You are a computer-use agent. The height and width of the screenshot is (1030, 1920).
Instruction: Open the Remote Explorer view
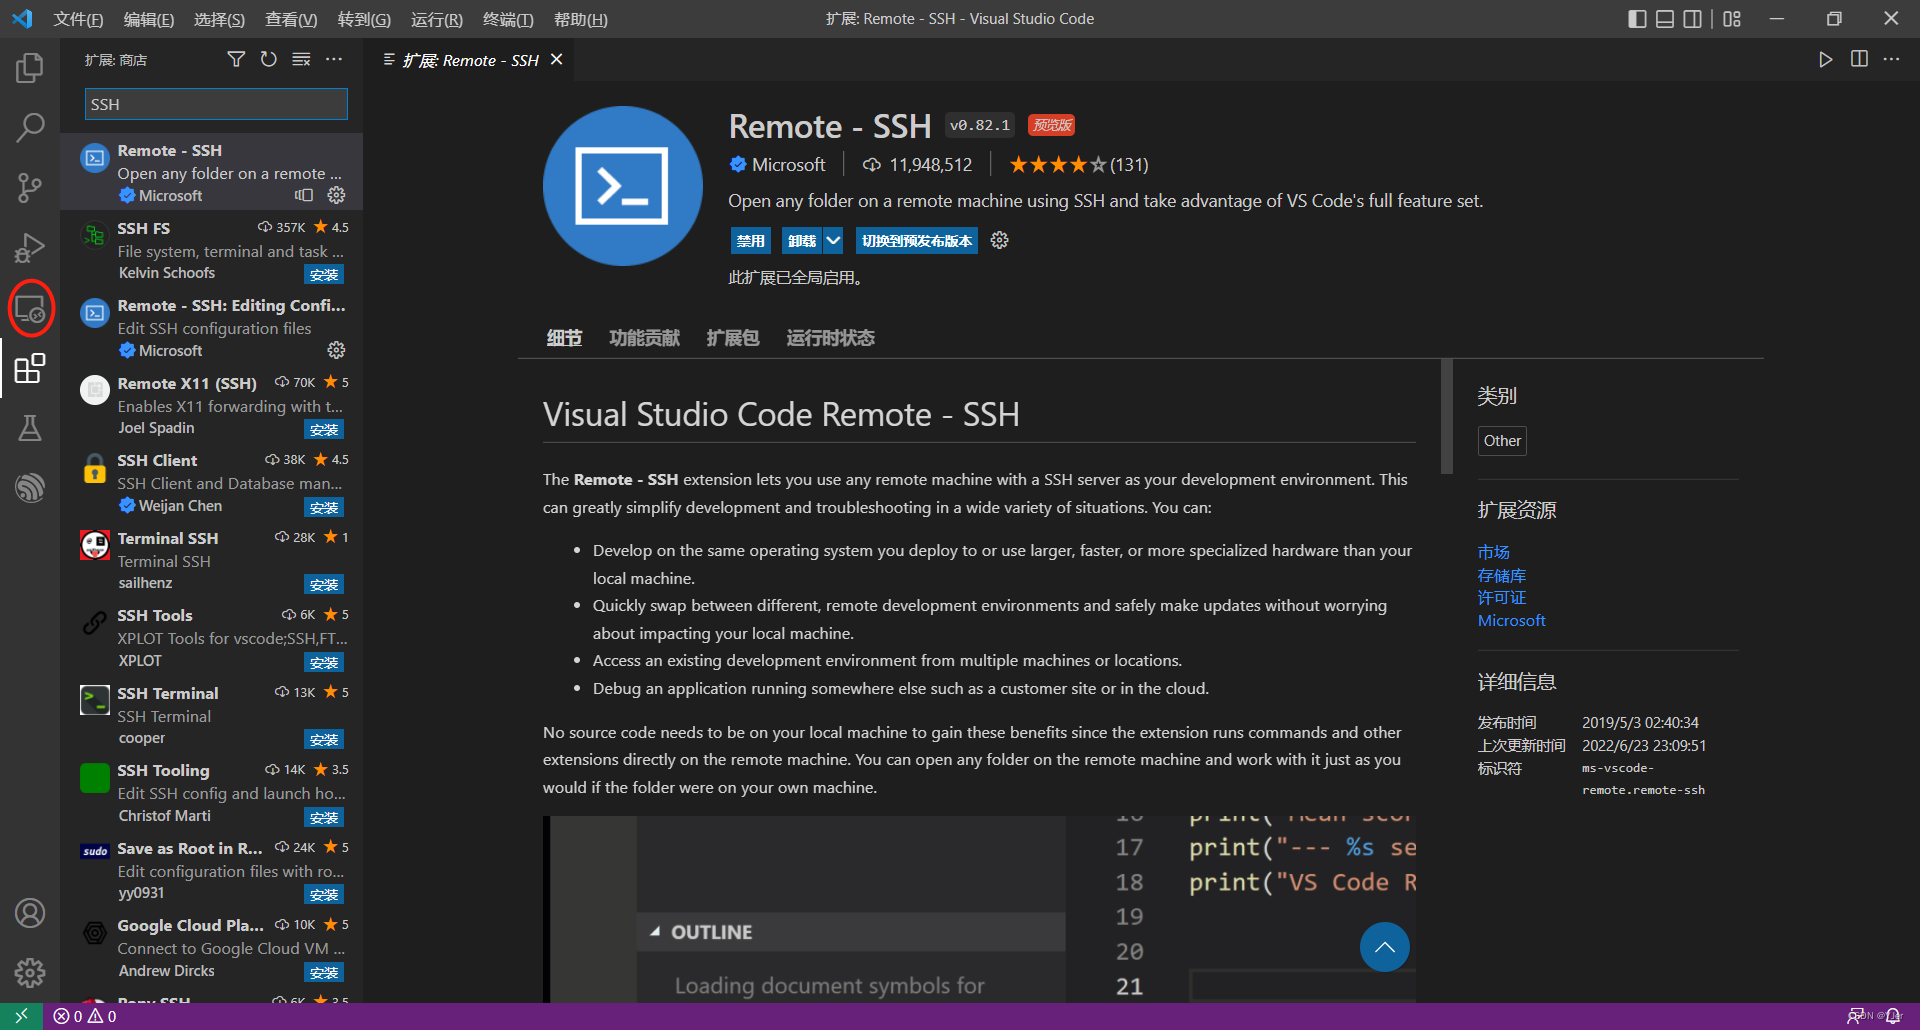[x=30, y=309]
